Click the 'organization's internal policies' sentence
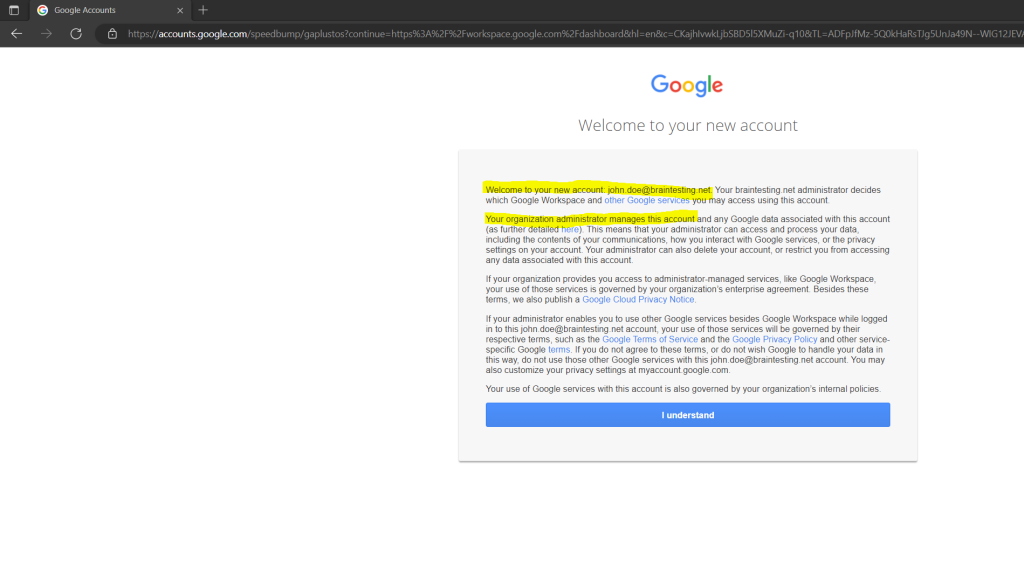1024x573 pixels. click(683, 389)
